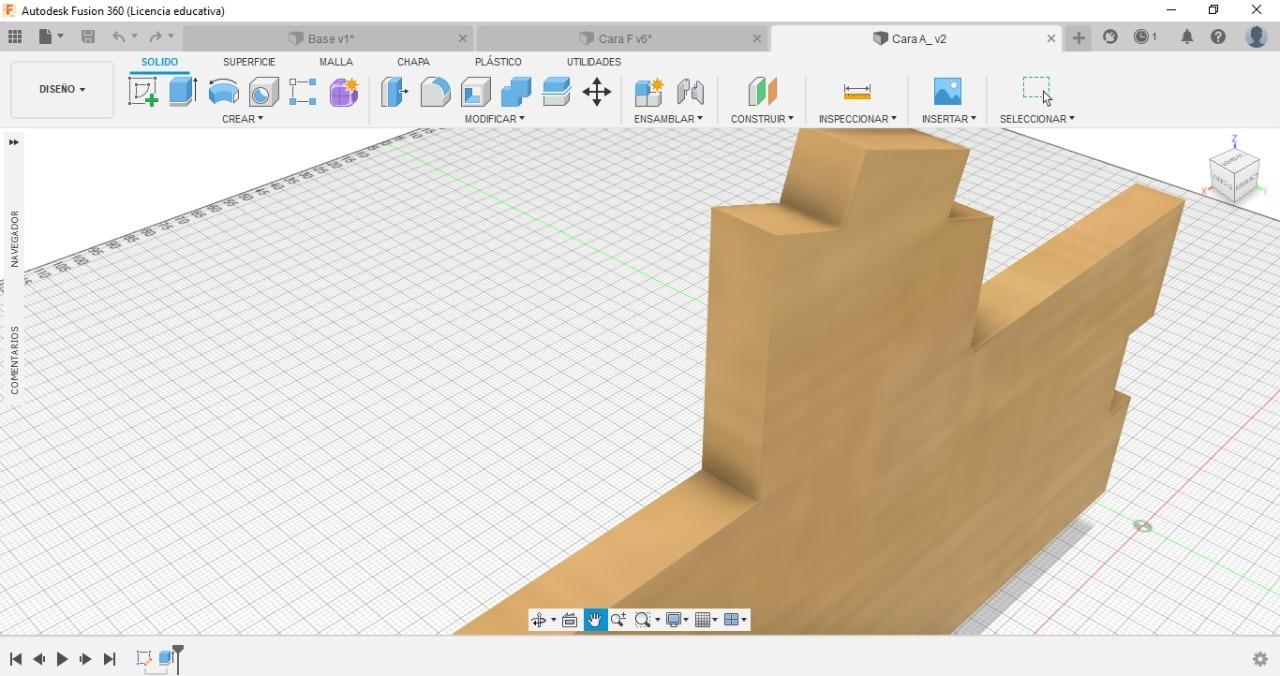Image resolution: width=1280 pixels, height=676 pixels.
Task: Switch to the MALLA tab
Action: point(336,62)
